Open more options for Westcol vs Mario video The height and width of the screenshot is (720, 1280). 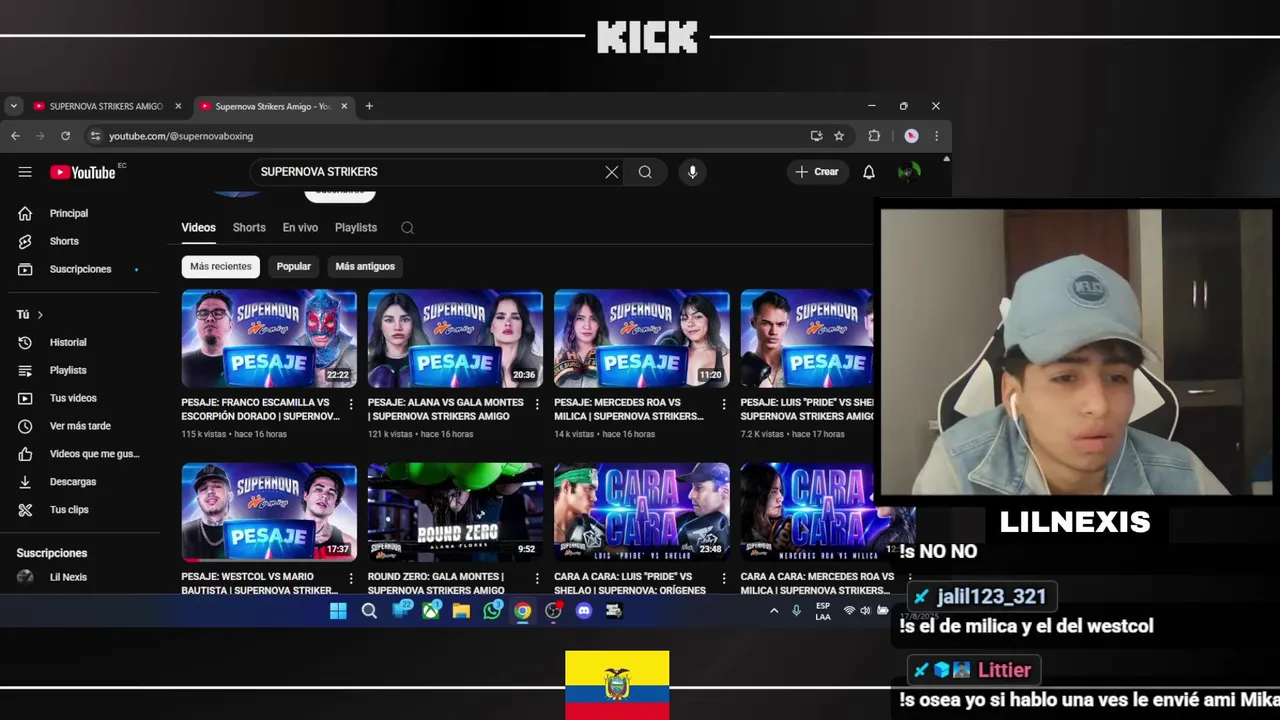click(350, 578)
